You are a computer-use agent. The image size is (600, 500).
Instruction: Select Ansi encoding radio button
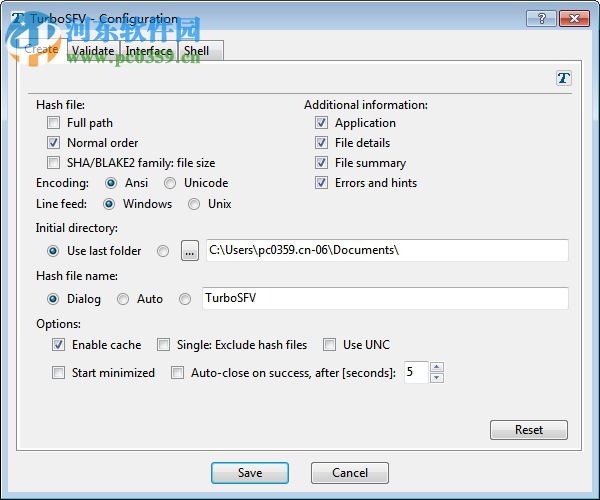coord(111,183)
